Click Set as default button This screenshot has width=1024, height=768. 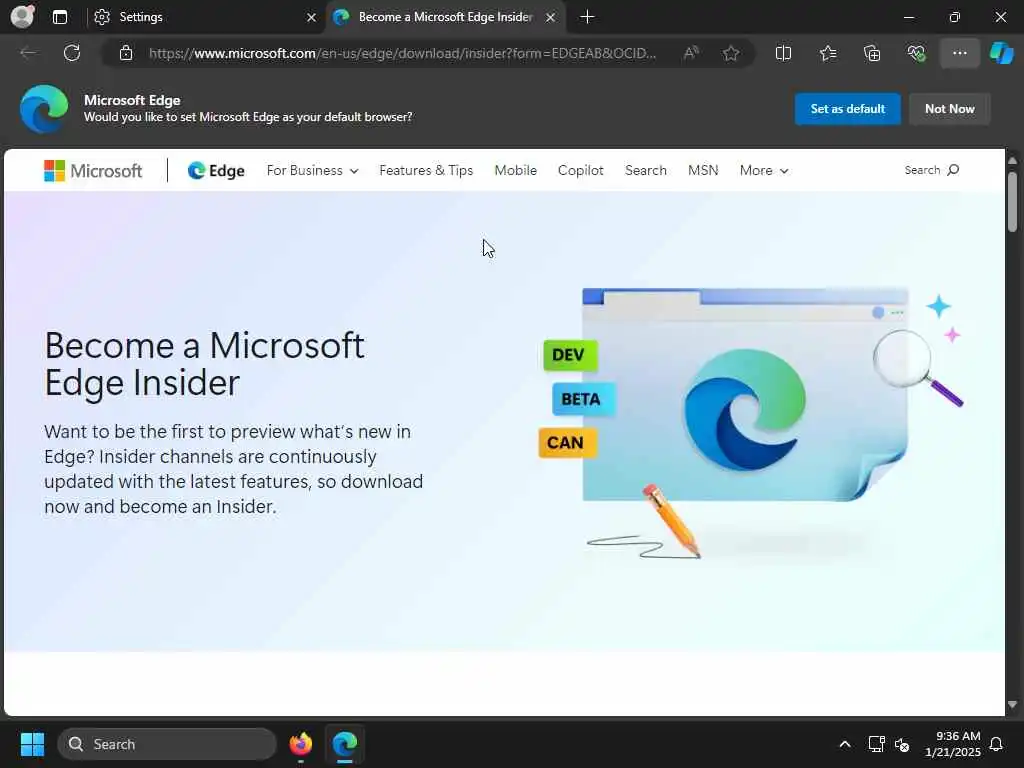coord(848,108)
